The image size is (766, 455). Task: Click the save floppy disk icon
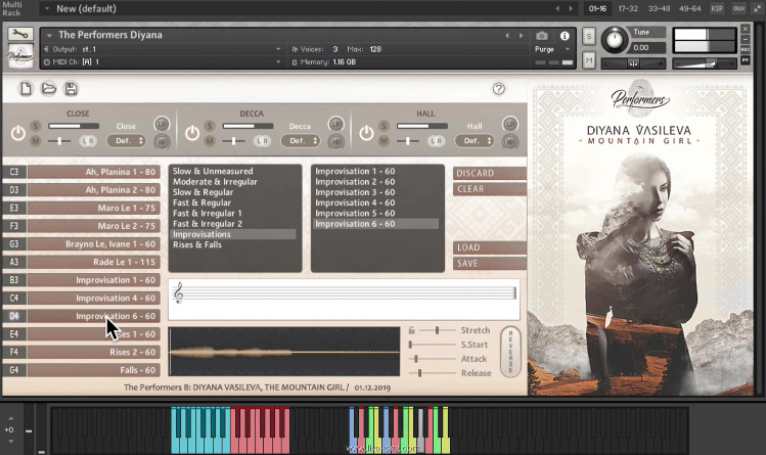(71, 88)
